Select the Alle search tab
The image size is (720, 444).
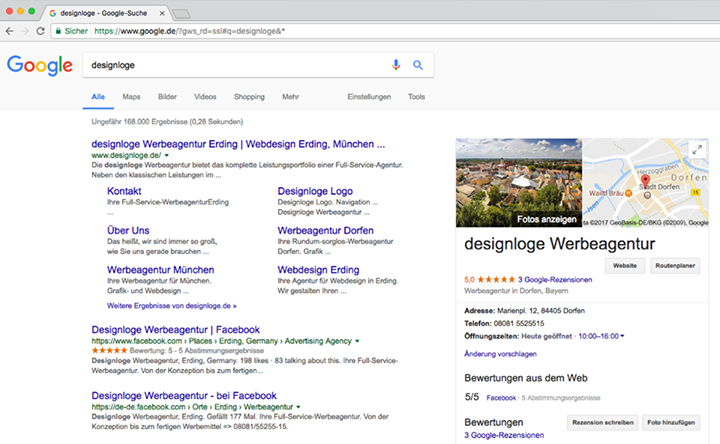click(x=98, y=97)
